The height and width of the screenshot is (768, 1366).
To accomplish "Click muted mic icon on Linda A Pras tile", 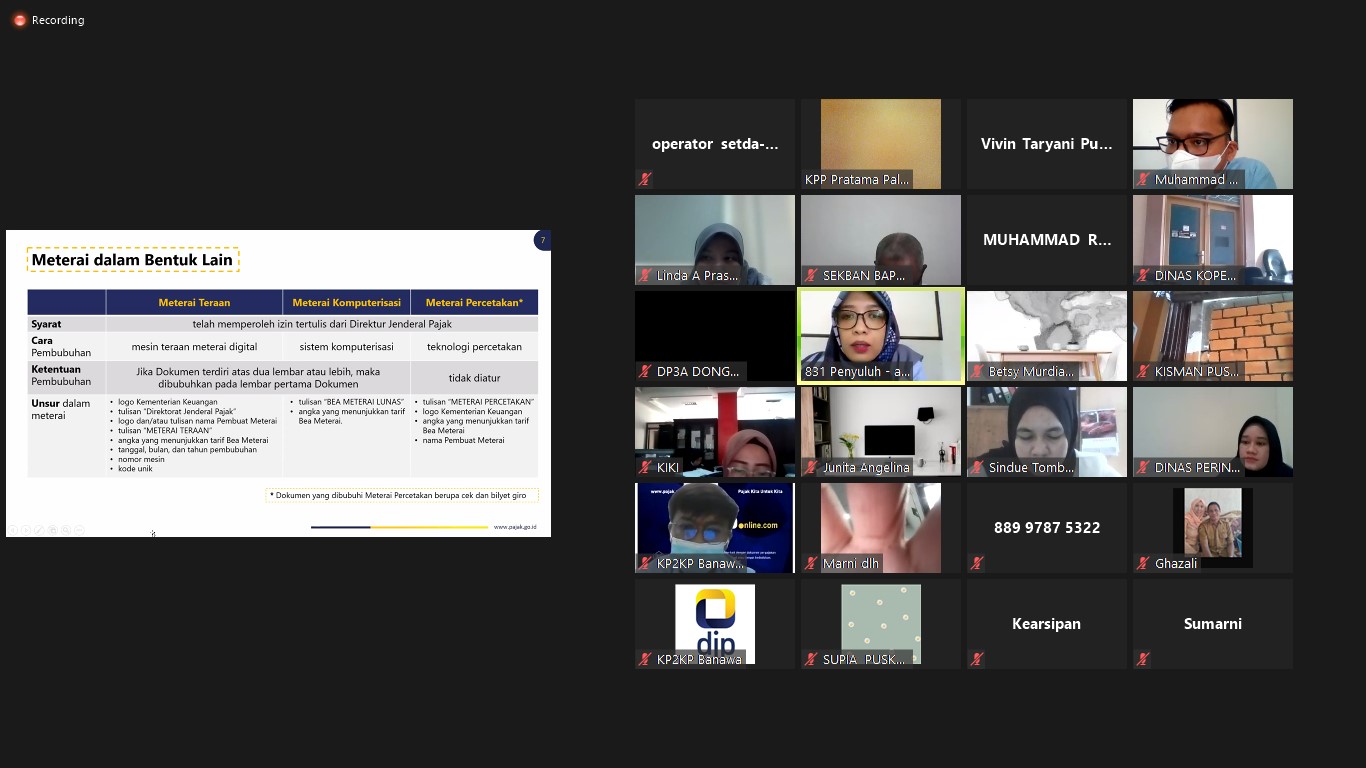I will [646, 276].
